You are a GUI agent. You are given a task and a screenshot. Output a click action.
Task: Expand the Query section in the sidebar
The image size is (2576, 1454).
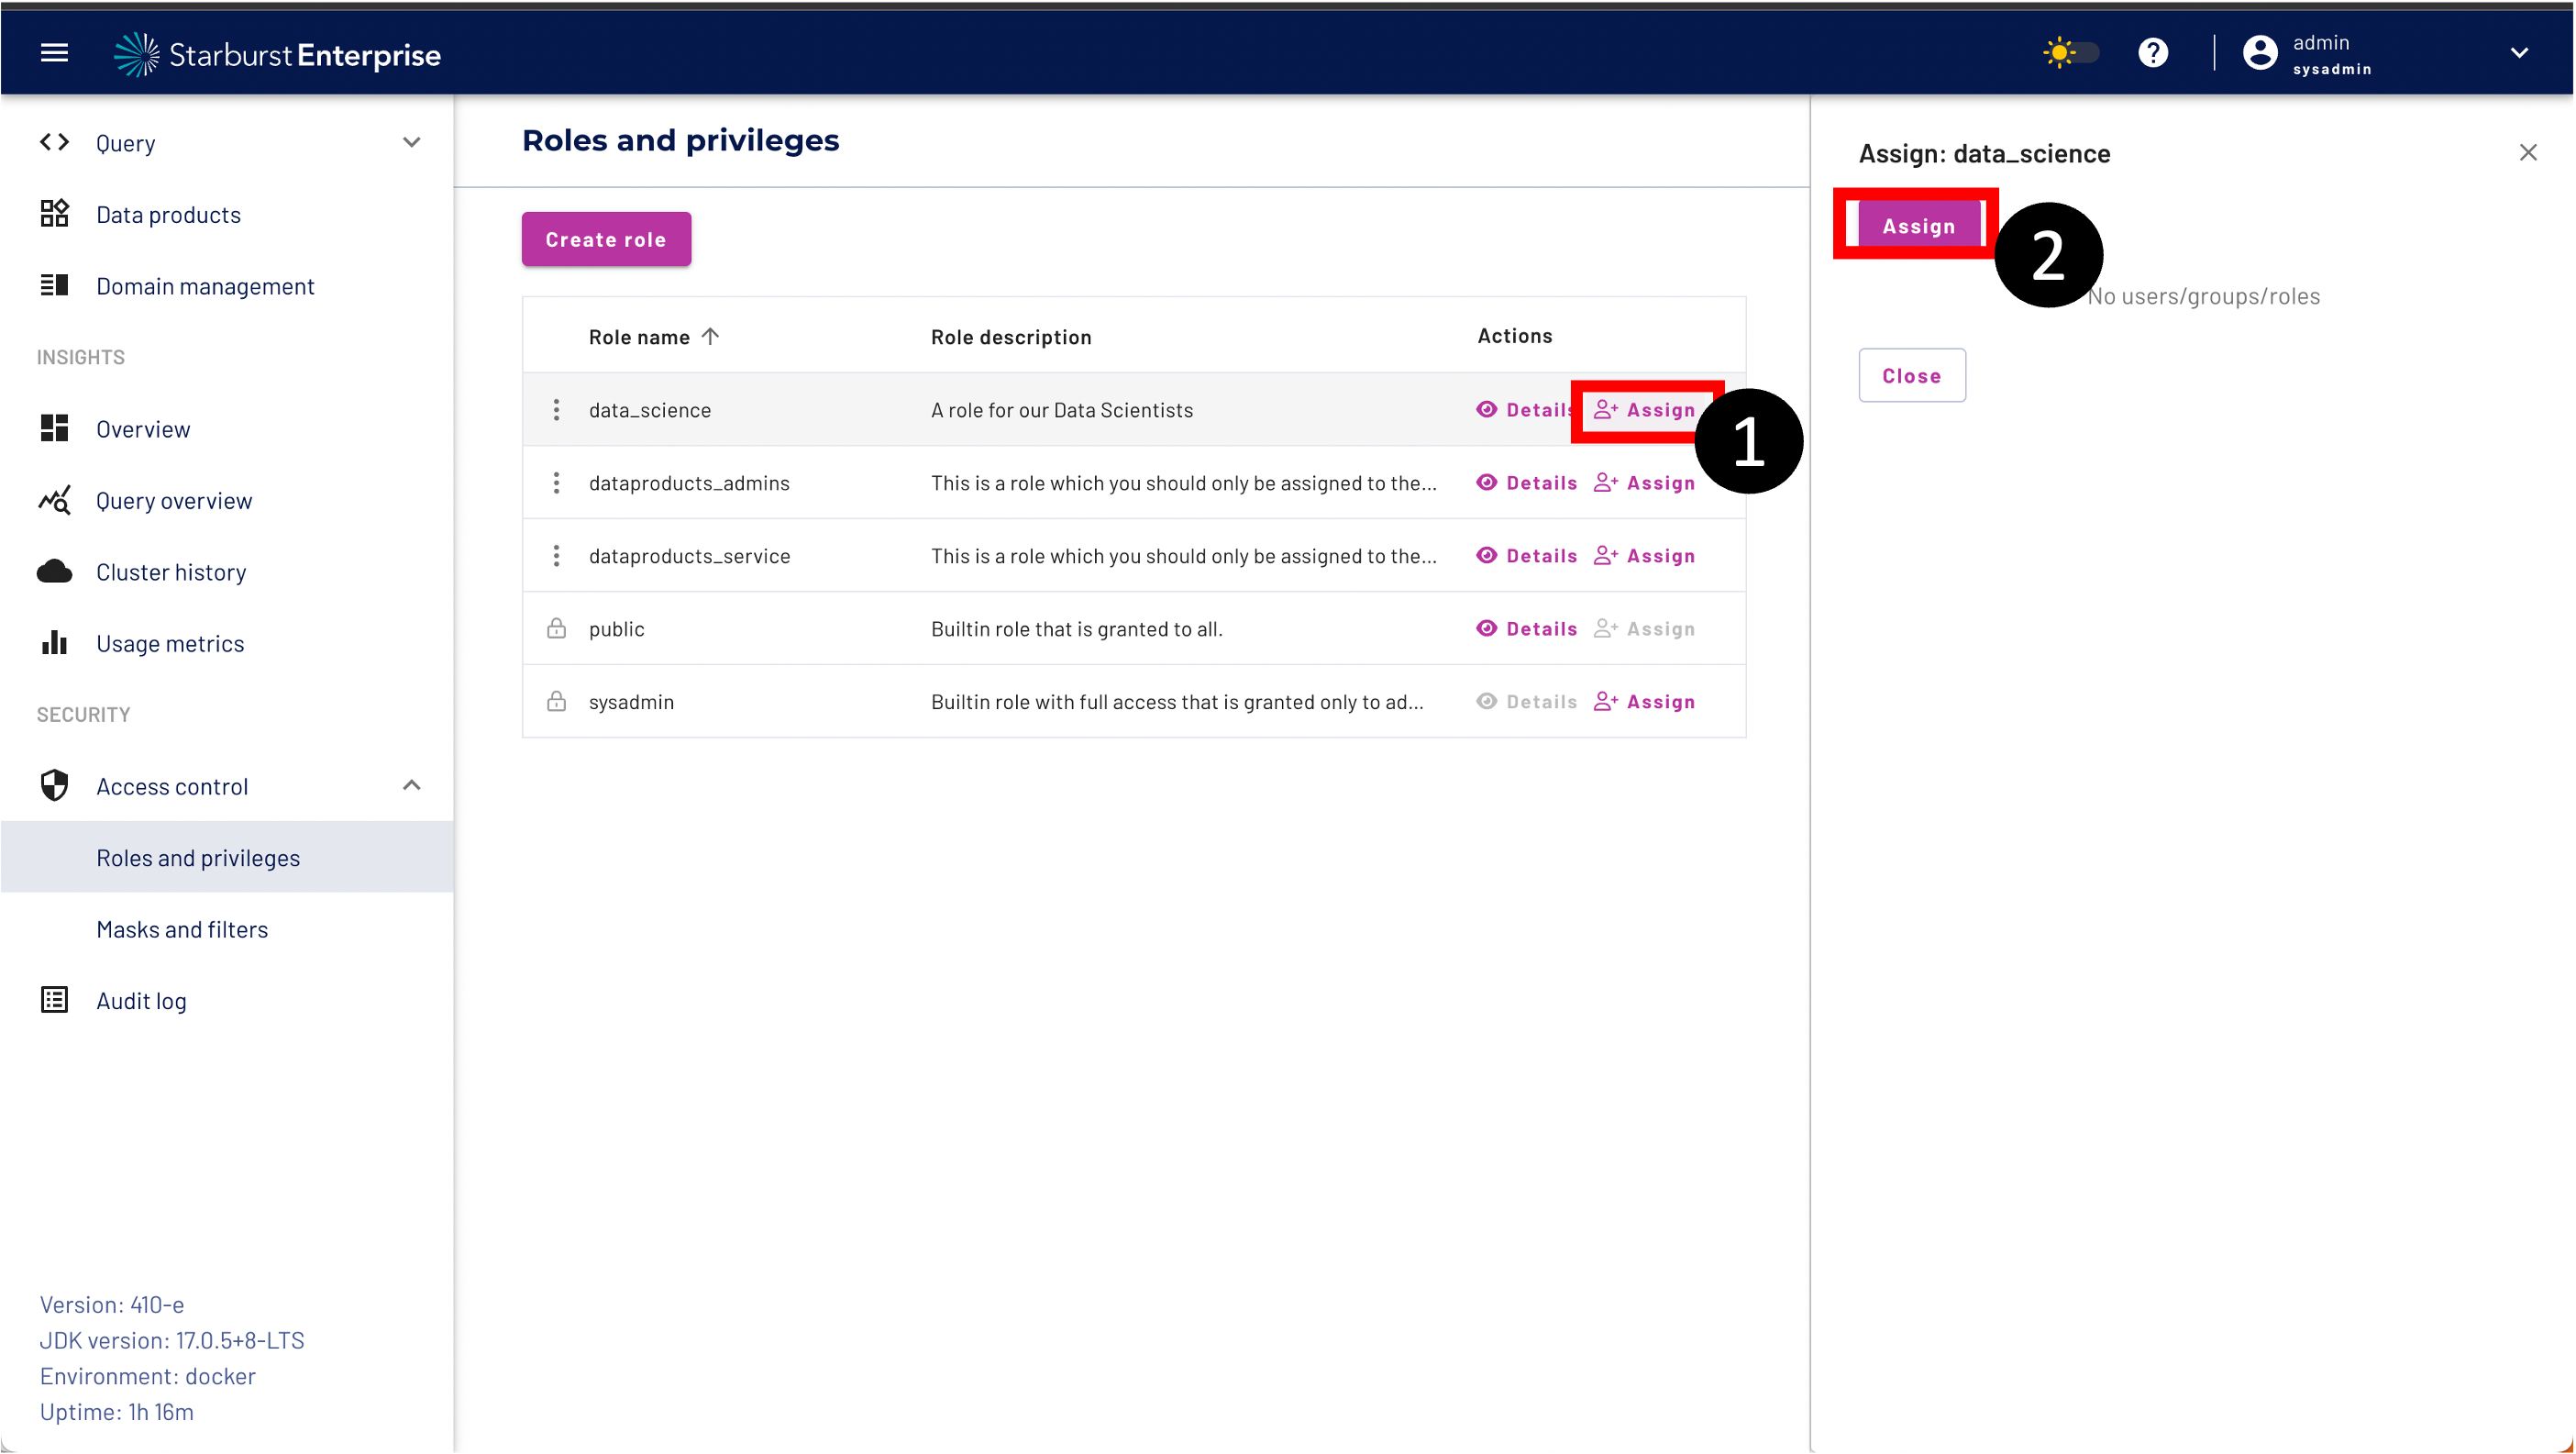[x=411, y=143]
